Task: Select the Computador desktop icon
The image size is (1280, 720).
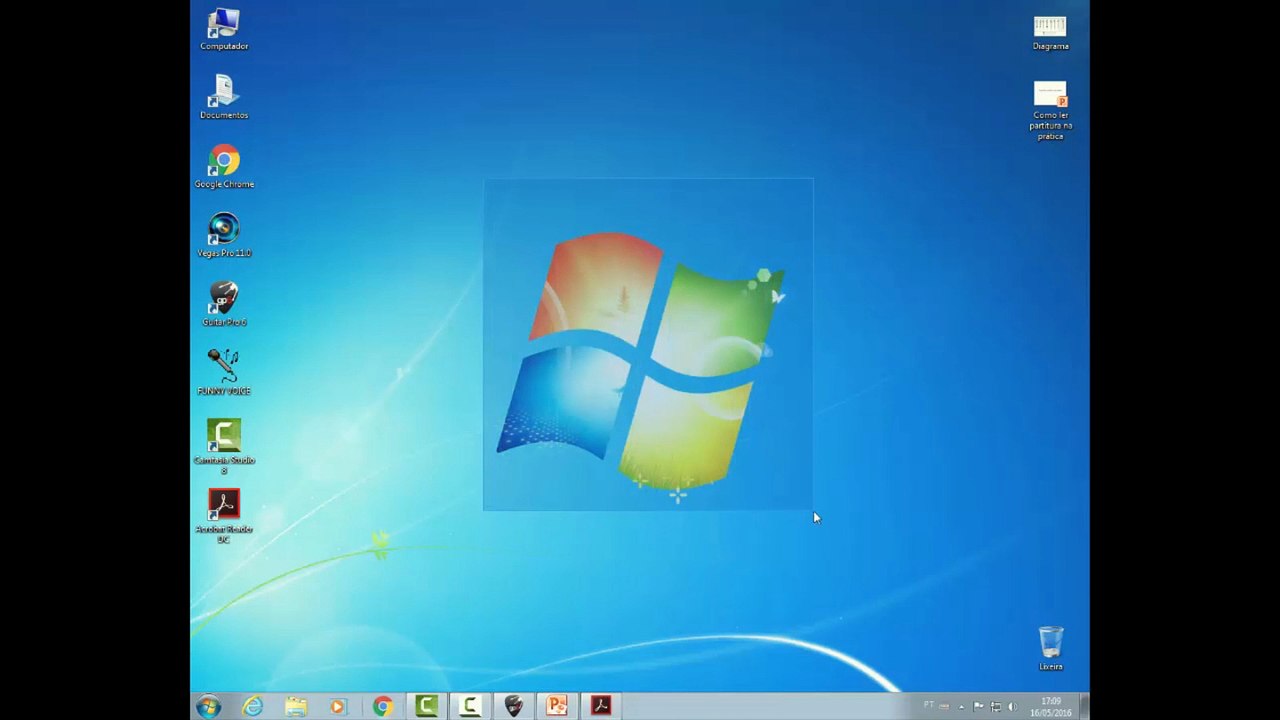Action: [x=224, y=30]
